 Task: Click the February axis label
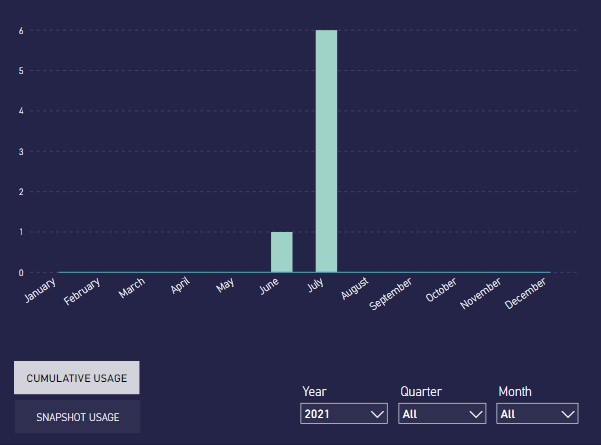82,291
